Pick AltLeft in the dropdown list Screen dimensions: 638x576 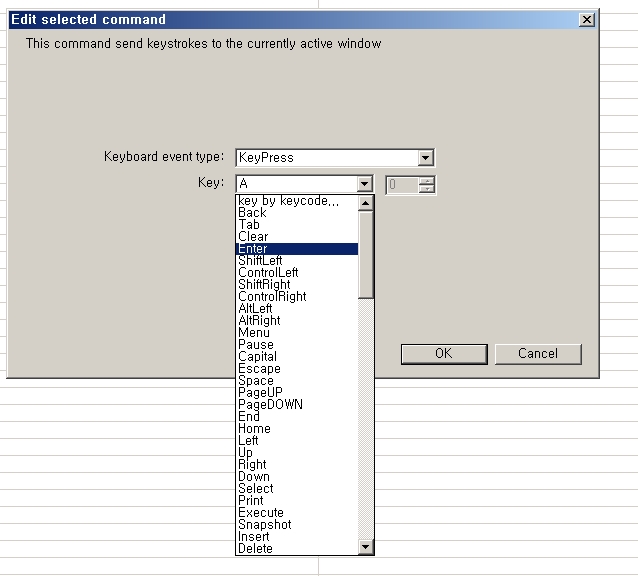pos(297,309)
